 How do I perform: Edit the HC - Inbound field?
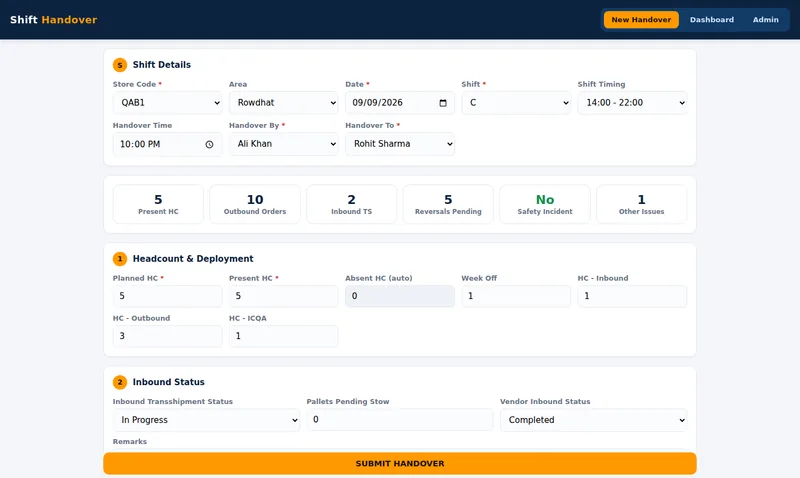(x=632, y=296)
